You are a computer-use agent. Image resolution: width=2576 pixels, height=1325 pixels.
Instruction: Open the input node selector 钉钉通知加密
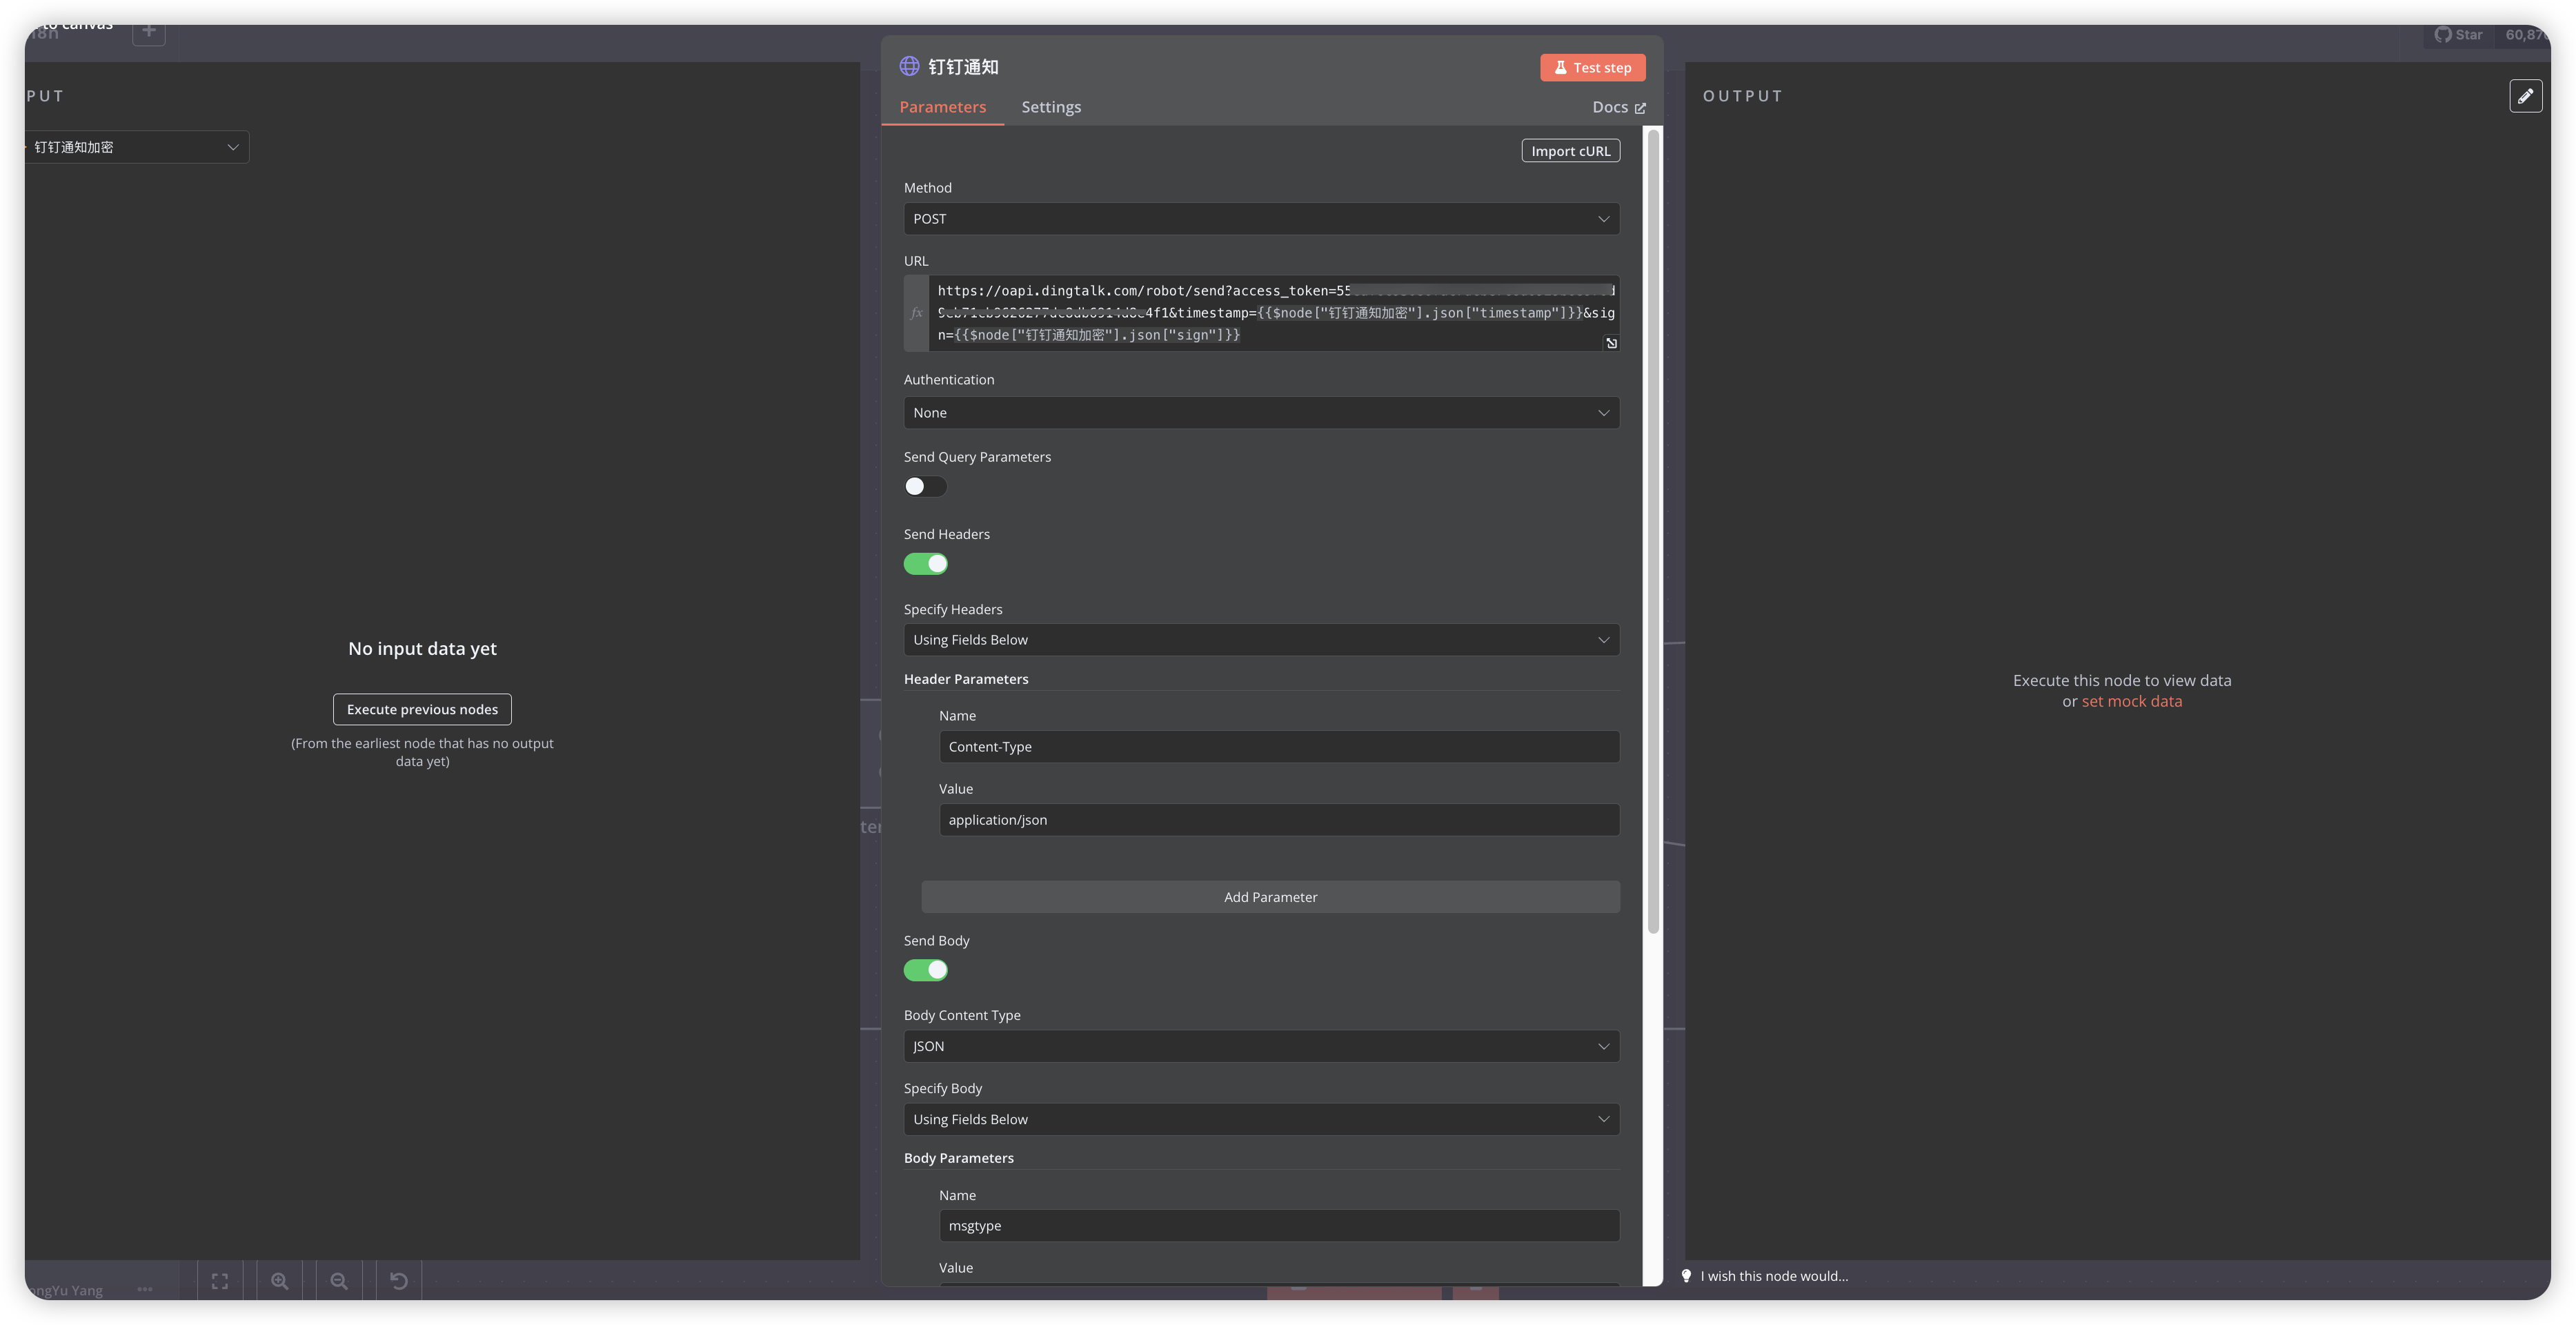(136, 147)
